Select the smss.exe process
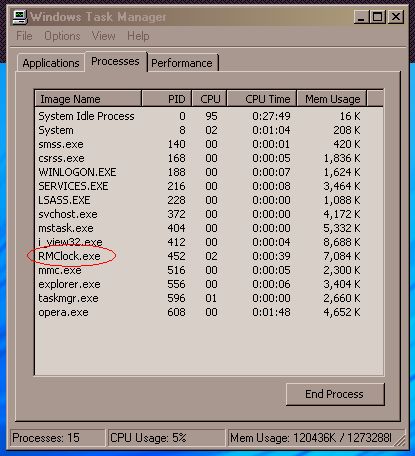Image resolution: width=415 pixels, height=456 pixels. (209, 144)
